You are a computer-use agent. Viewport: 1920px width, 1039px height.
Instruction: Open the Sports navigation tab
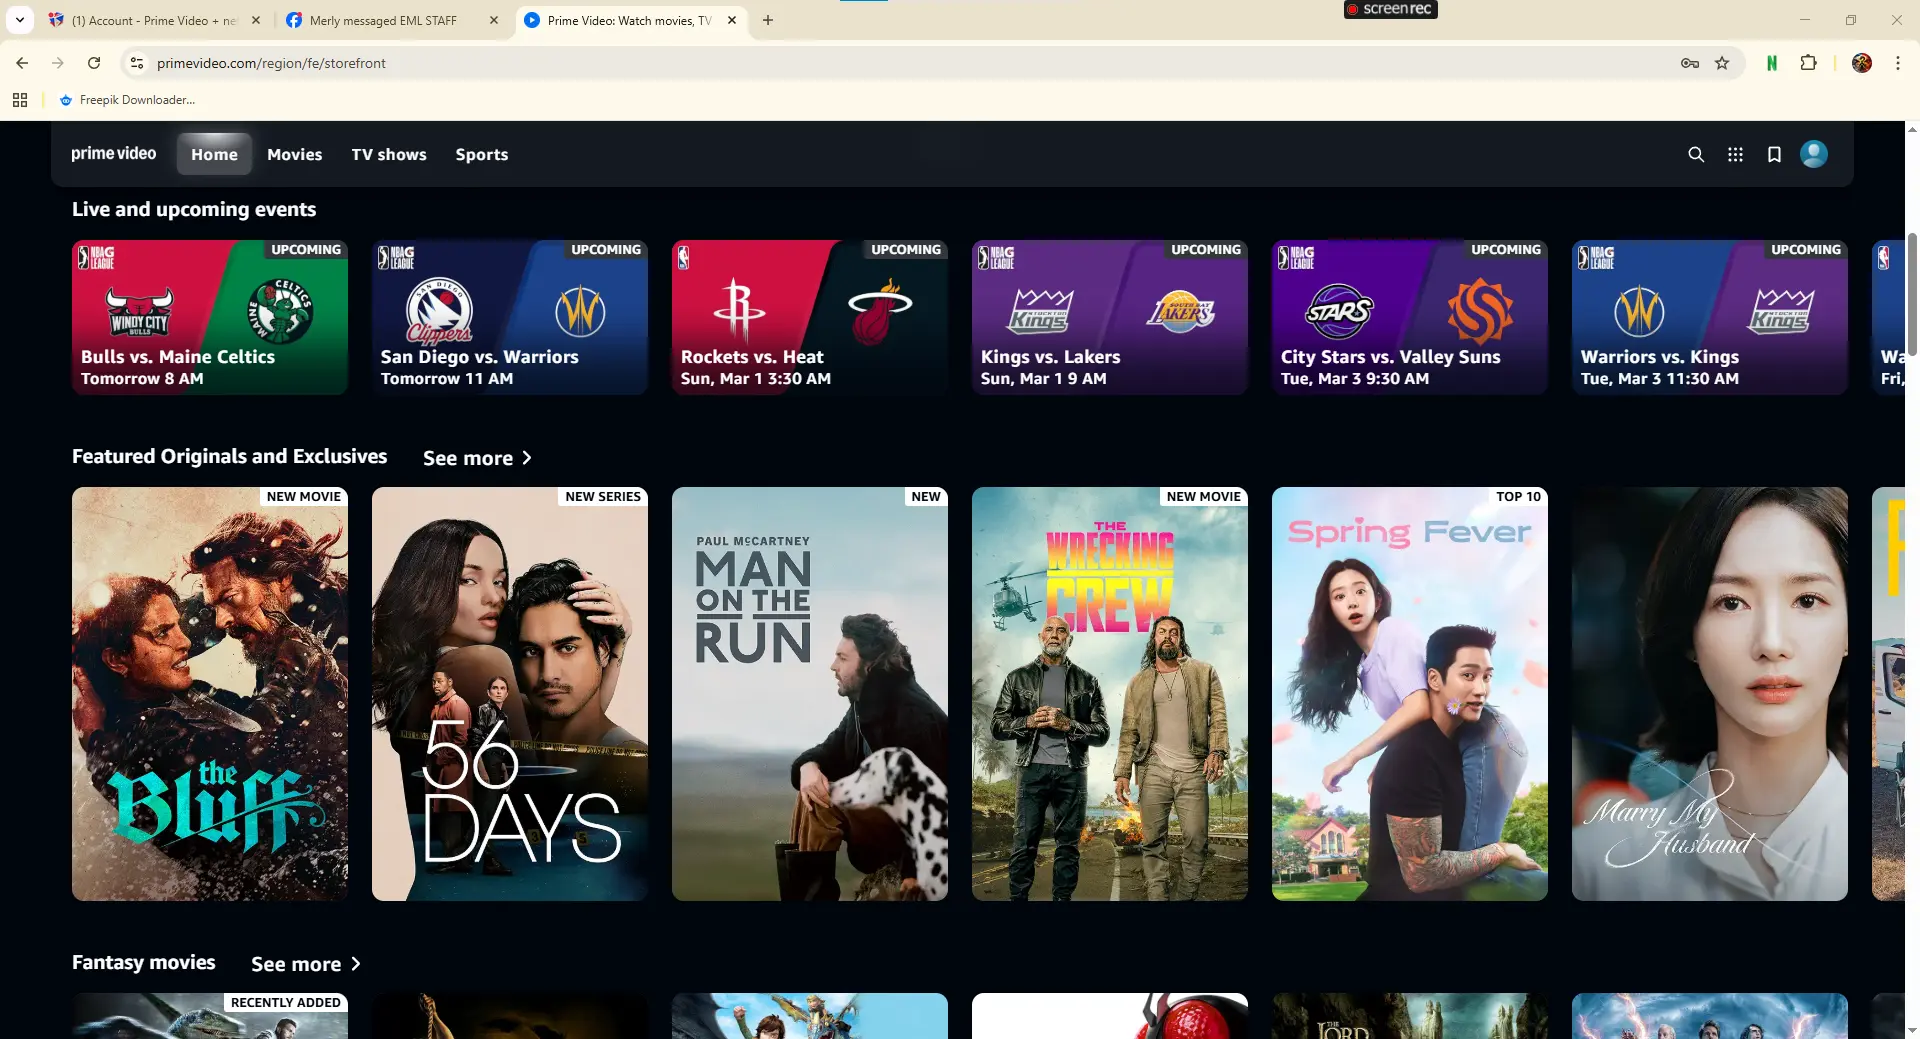coord(482,154)
